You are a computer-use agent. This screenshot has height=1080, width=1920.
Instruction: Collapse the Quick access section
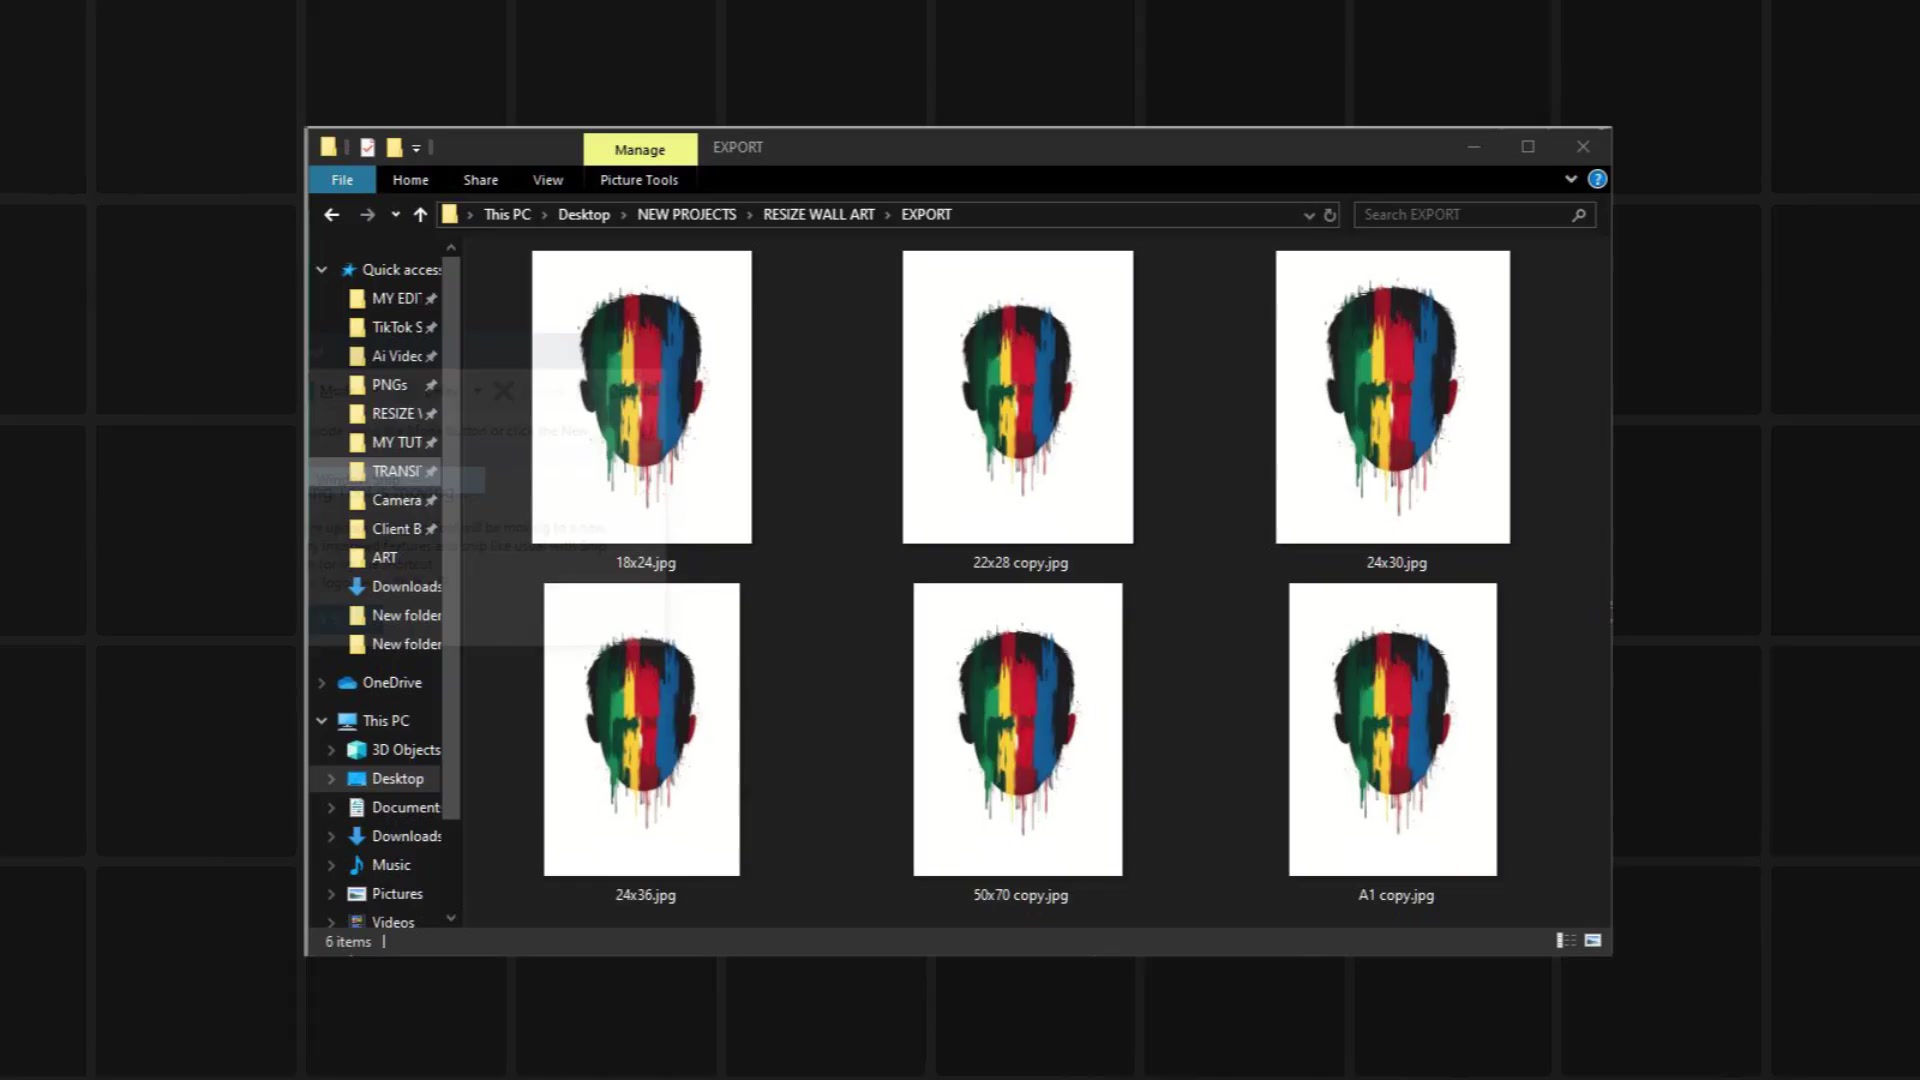point(322,269)
